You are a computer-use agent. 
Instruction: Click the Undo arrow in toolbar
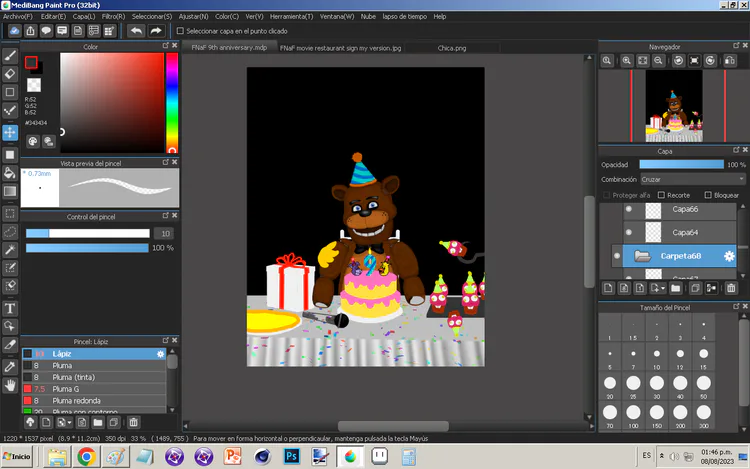tap(136, 31)
